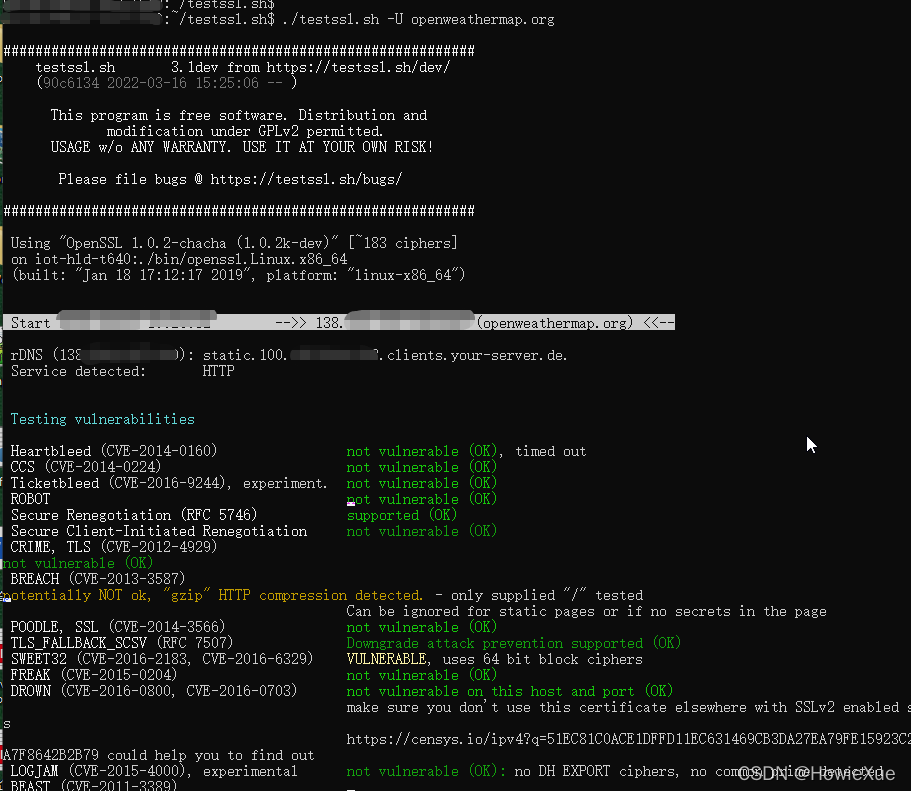Click the 'Testing vulnerabilities' heading
Screen dimensions: 911x791
102,419
